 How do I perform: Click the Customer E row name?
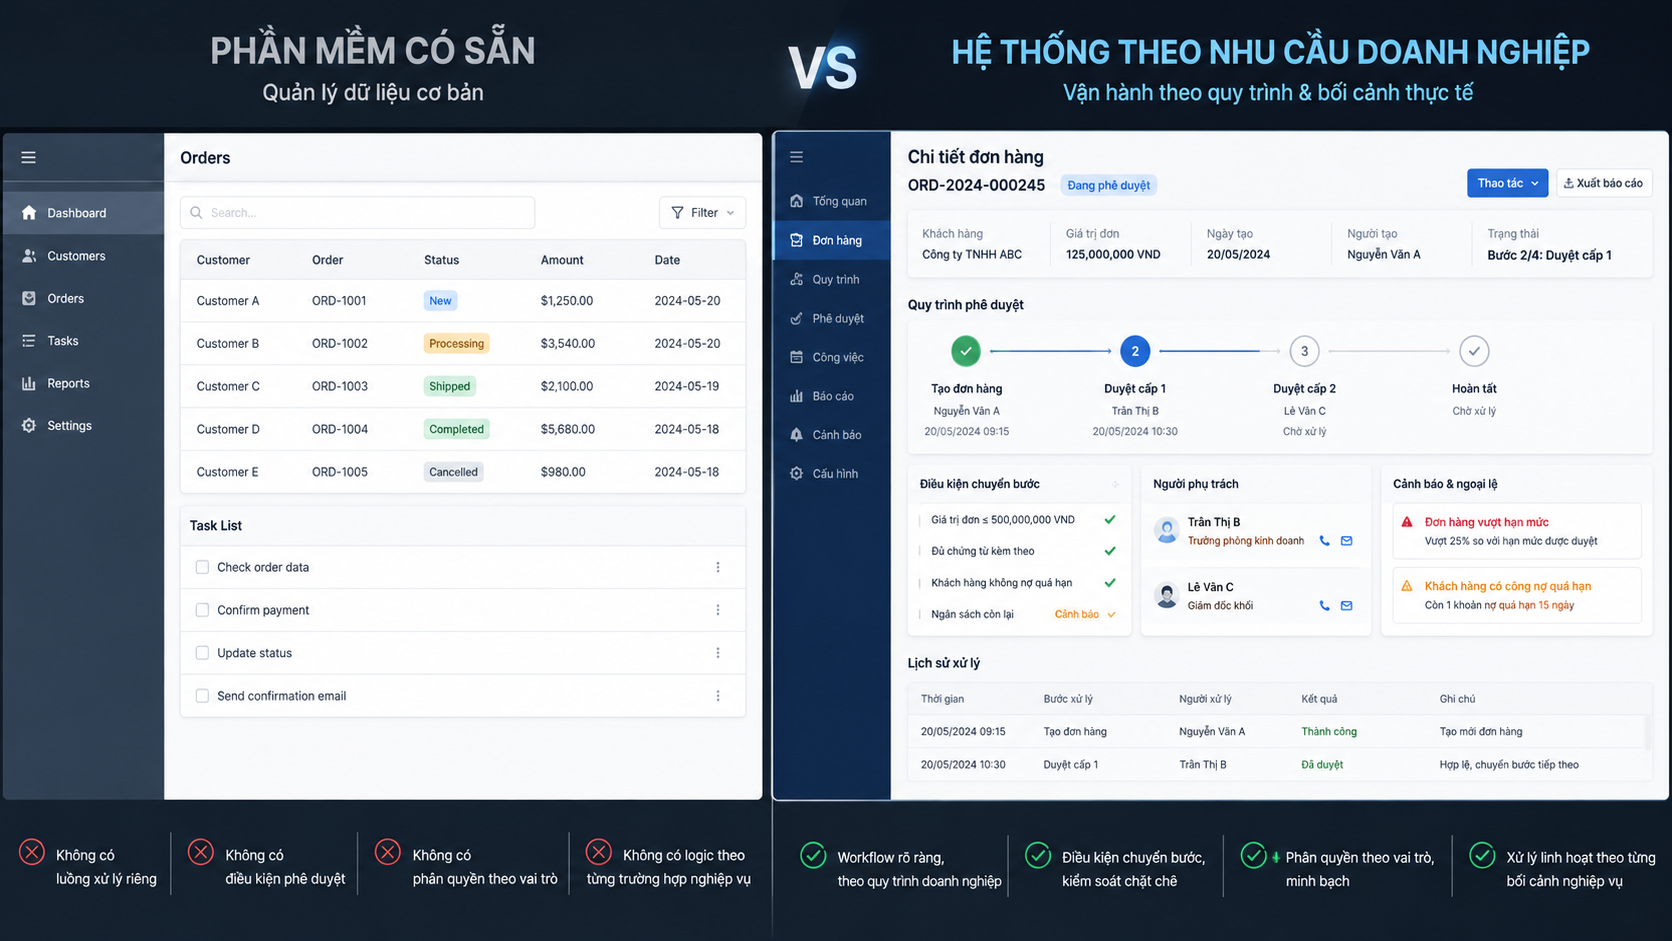coord(228,472)
